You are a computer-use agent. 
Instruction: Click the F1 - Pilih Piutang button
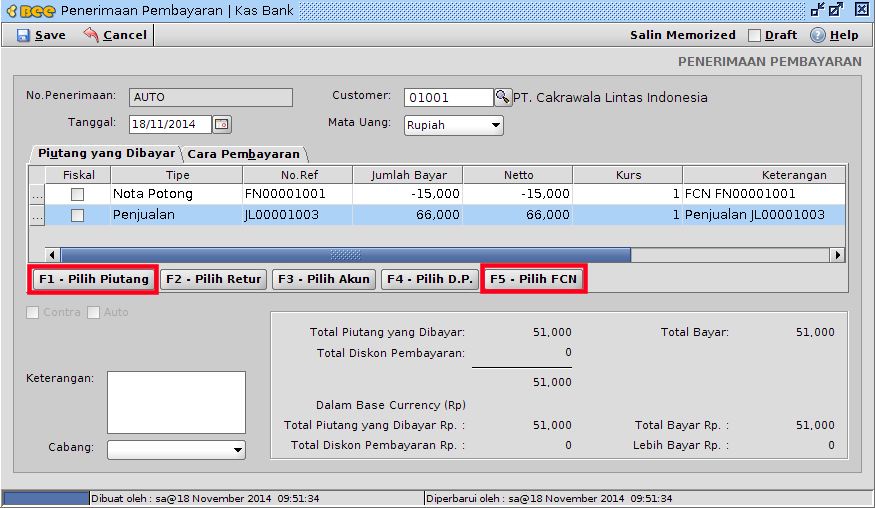pos(94,279)
